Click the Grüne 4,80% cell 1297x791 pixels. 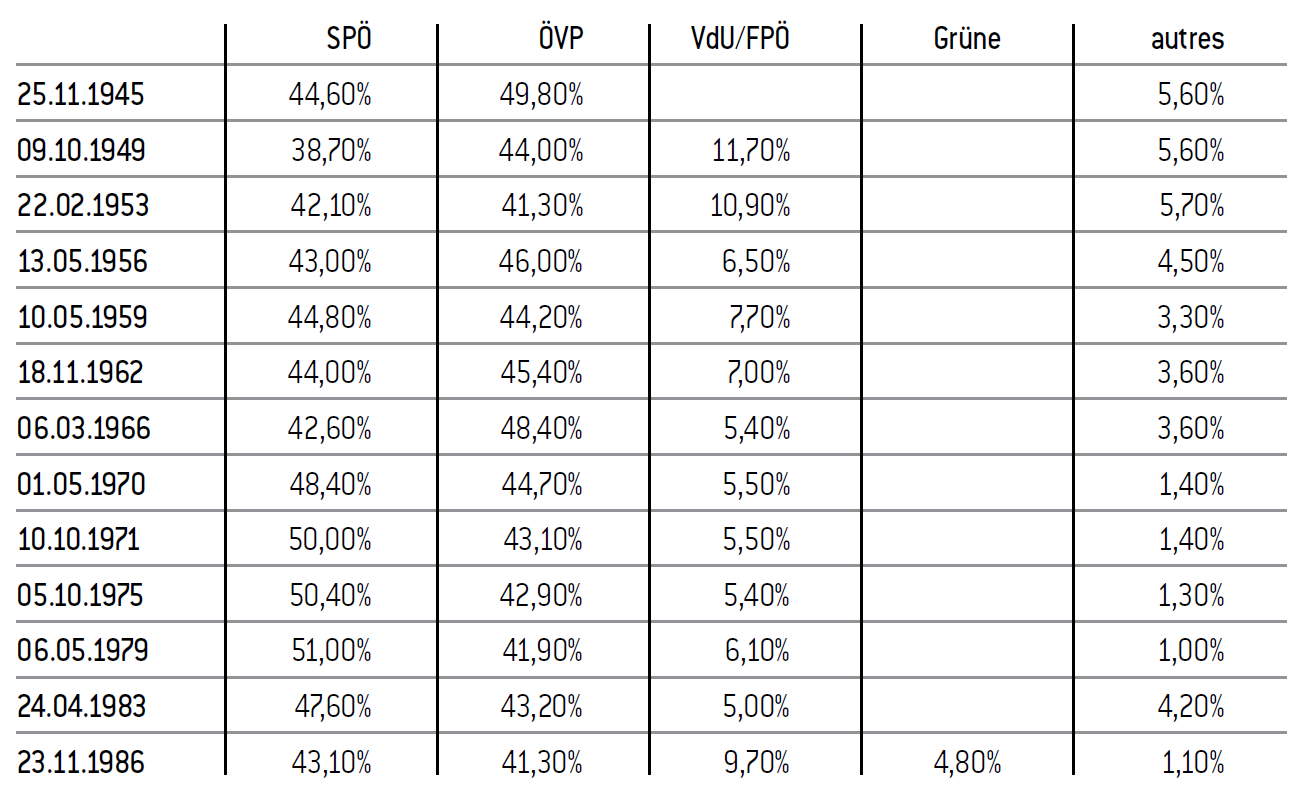[966, 762]
